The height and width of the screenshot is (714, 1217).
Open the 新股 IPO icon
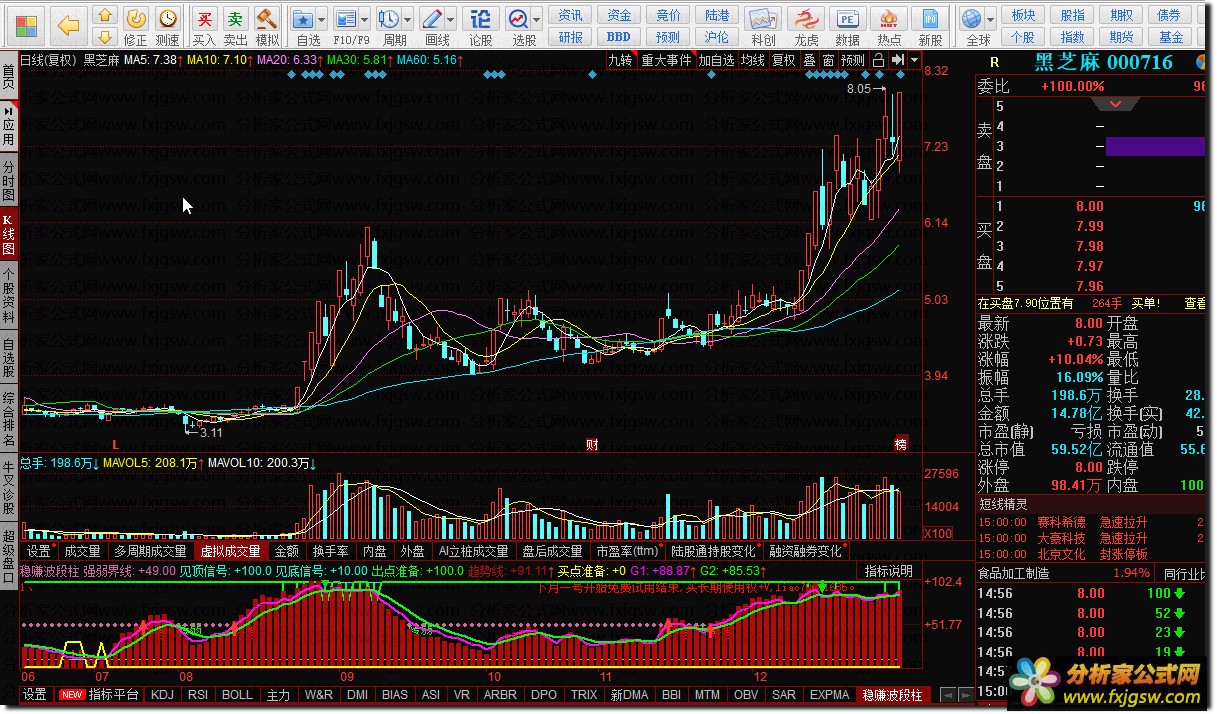point(930,26)
